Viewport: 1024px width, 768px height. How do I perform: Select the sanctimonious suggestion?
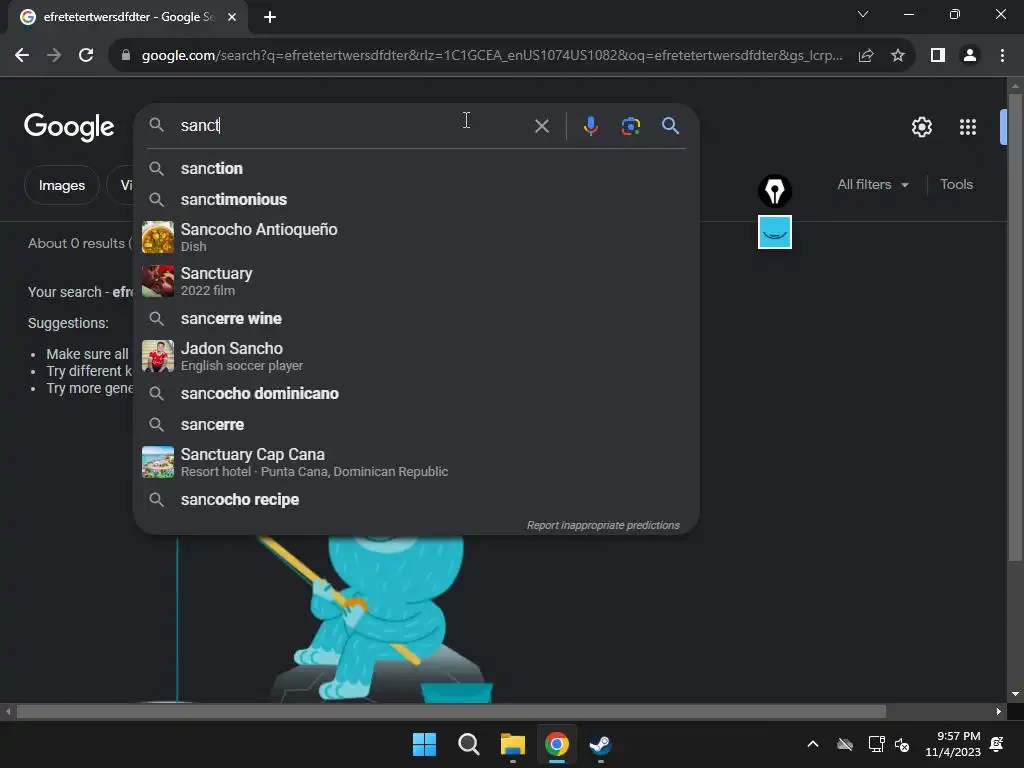coord(416,199)
